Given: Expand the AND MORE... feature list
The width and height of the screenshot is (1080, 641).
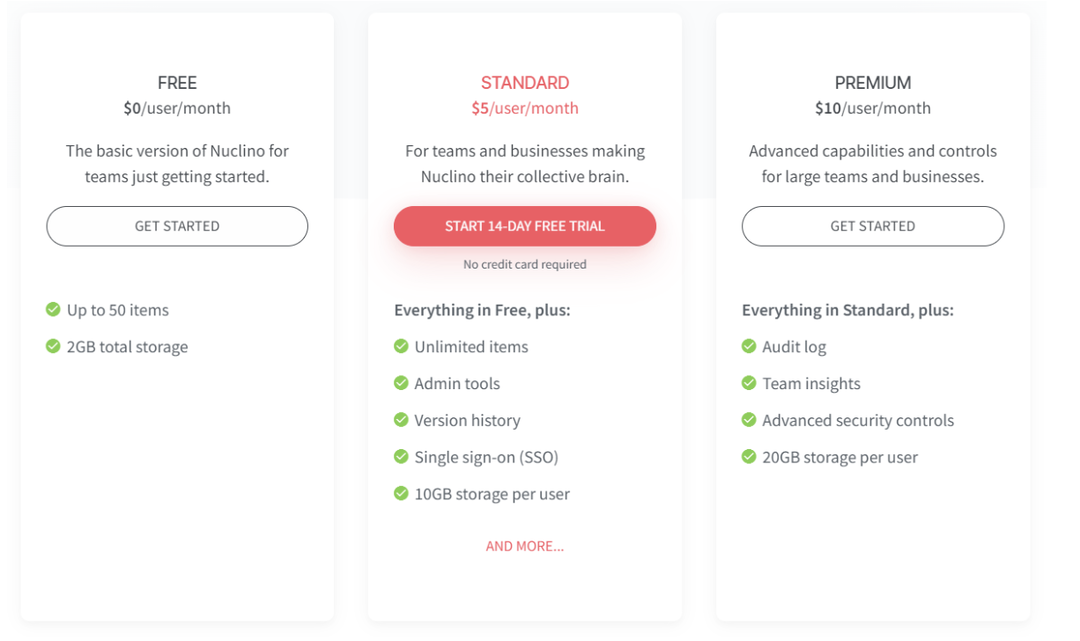Looking at the screenshot, I should (x=525, y=546).
